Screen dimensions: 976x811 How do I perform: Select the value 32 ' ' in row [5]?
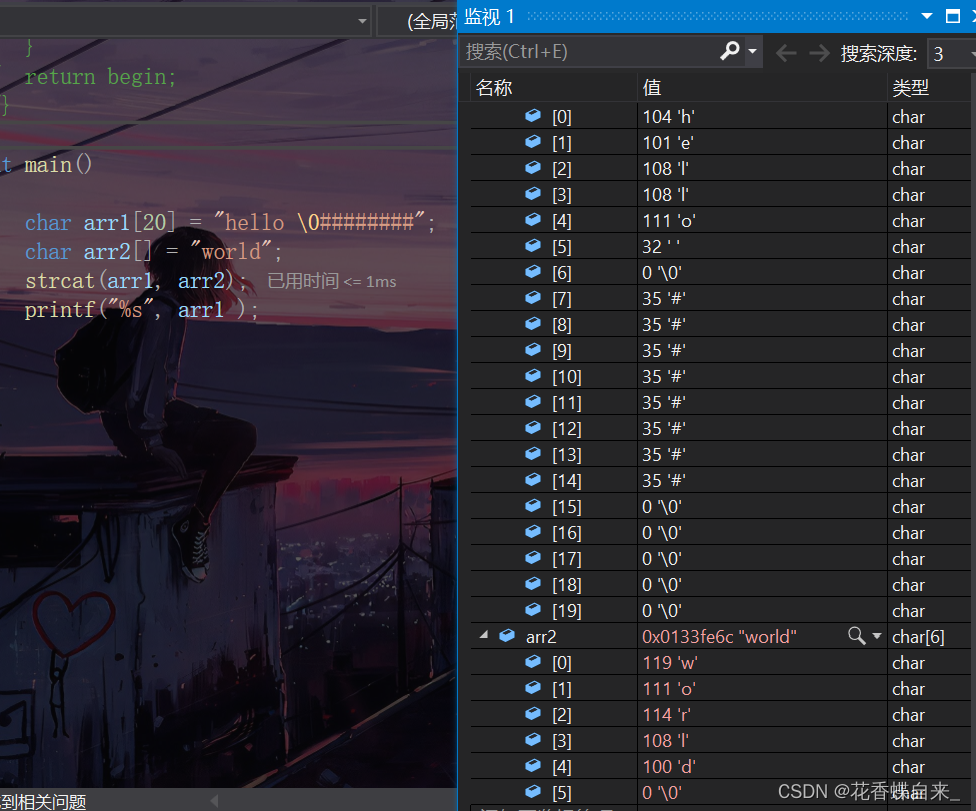pyautogui.click(x=661, y=247)
